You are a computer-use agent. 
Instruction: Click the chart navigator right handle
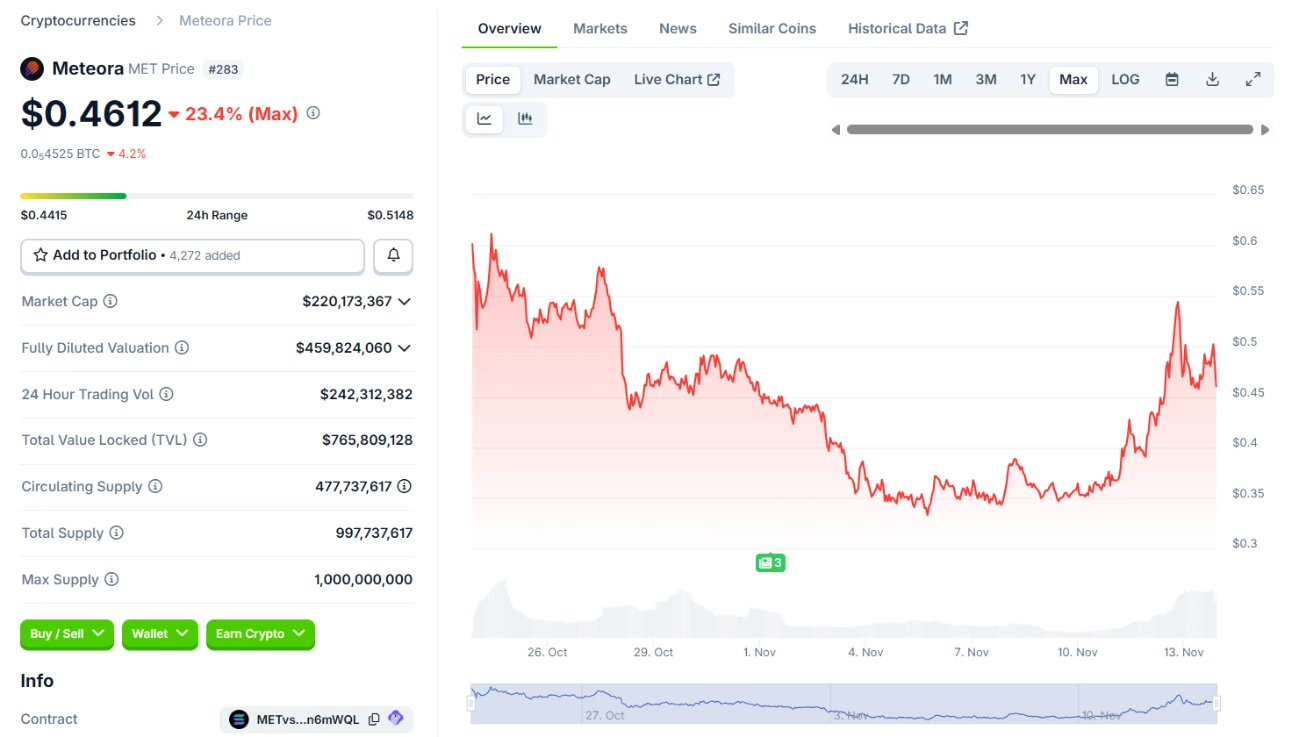tap(1216, 703)
